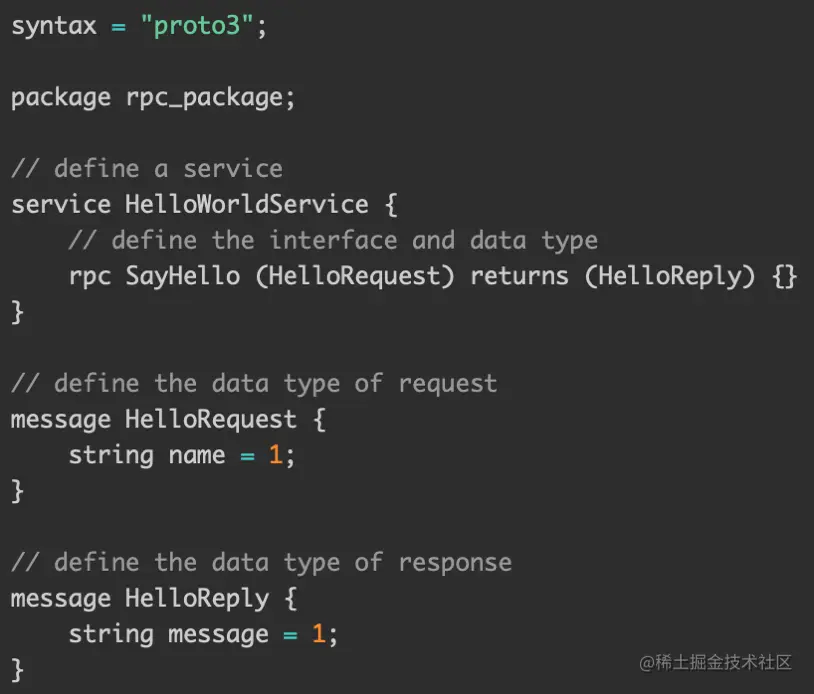814x694 pixels.
Task: Click the HelloWorldService service name
Action: click(x=247, y=205)
